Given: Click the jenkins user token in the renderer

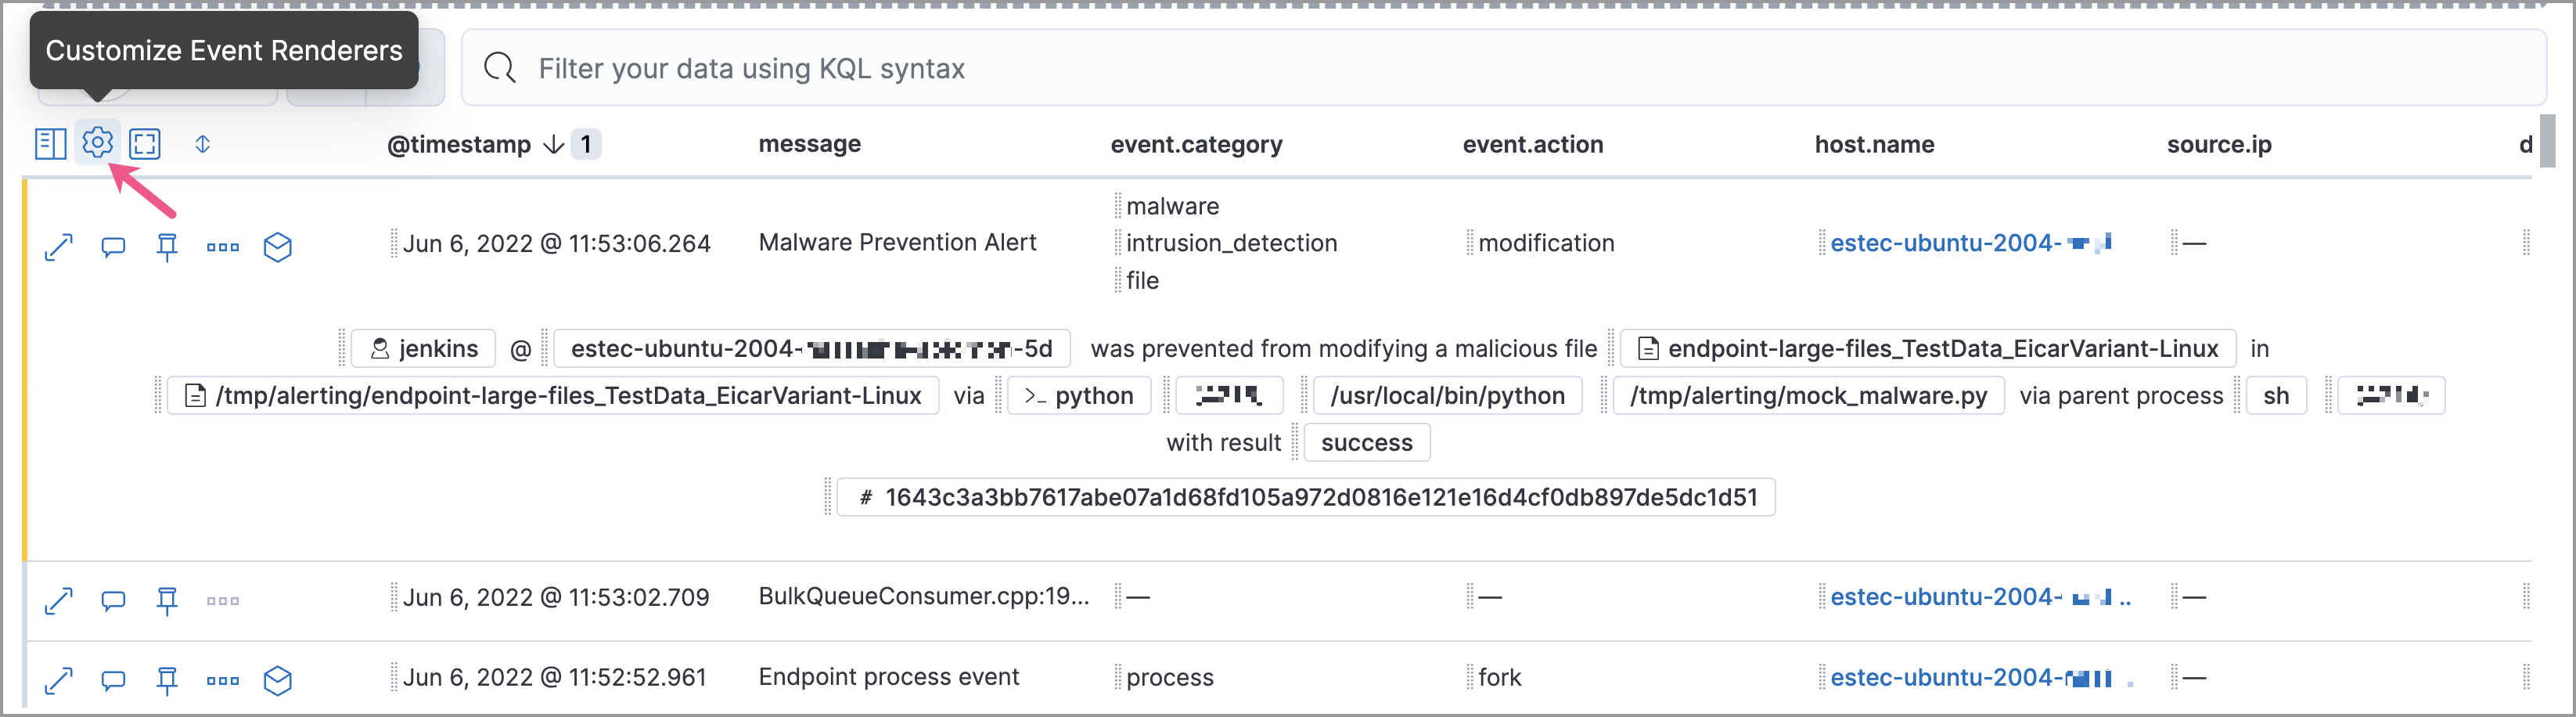Looking at the screenshot, I should 423,348.
